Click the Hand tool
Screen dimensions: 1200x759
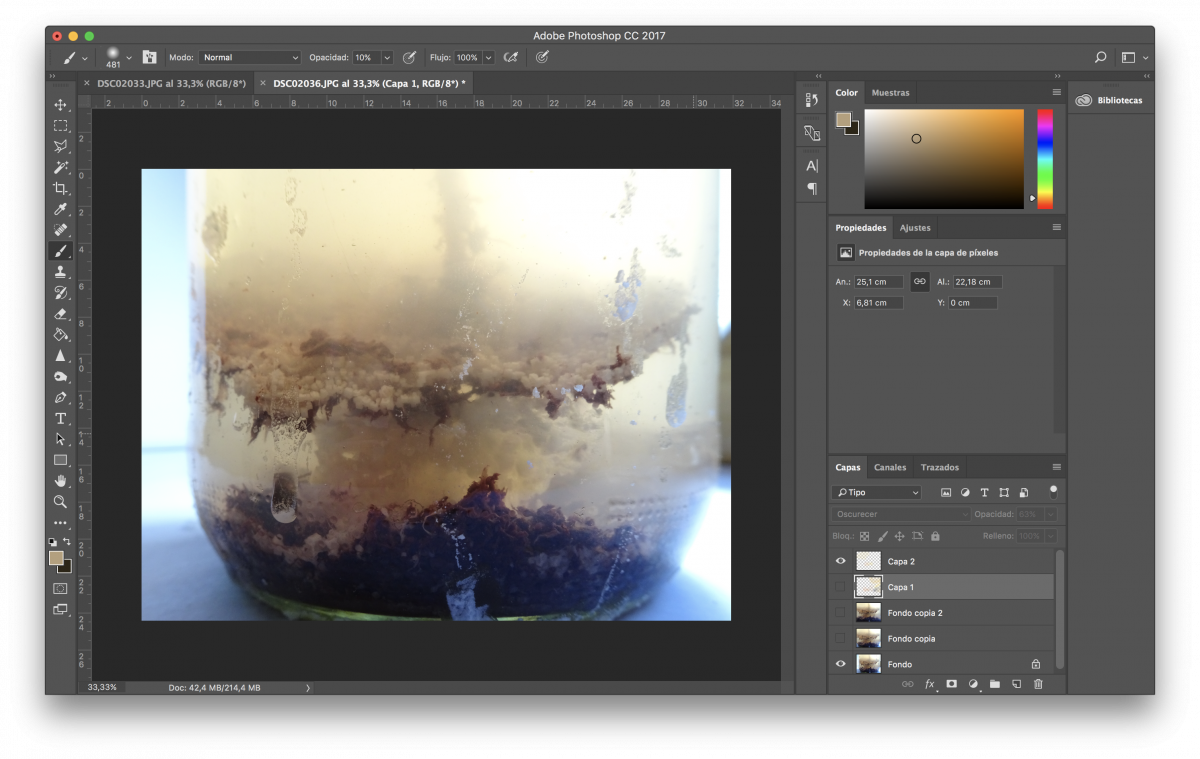click(60, 481)
